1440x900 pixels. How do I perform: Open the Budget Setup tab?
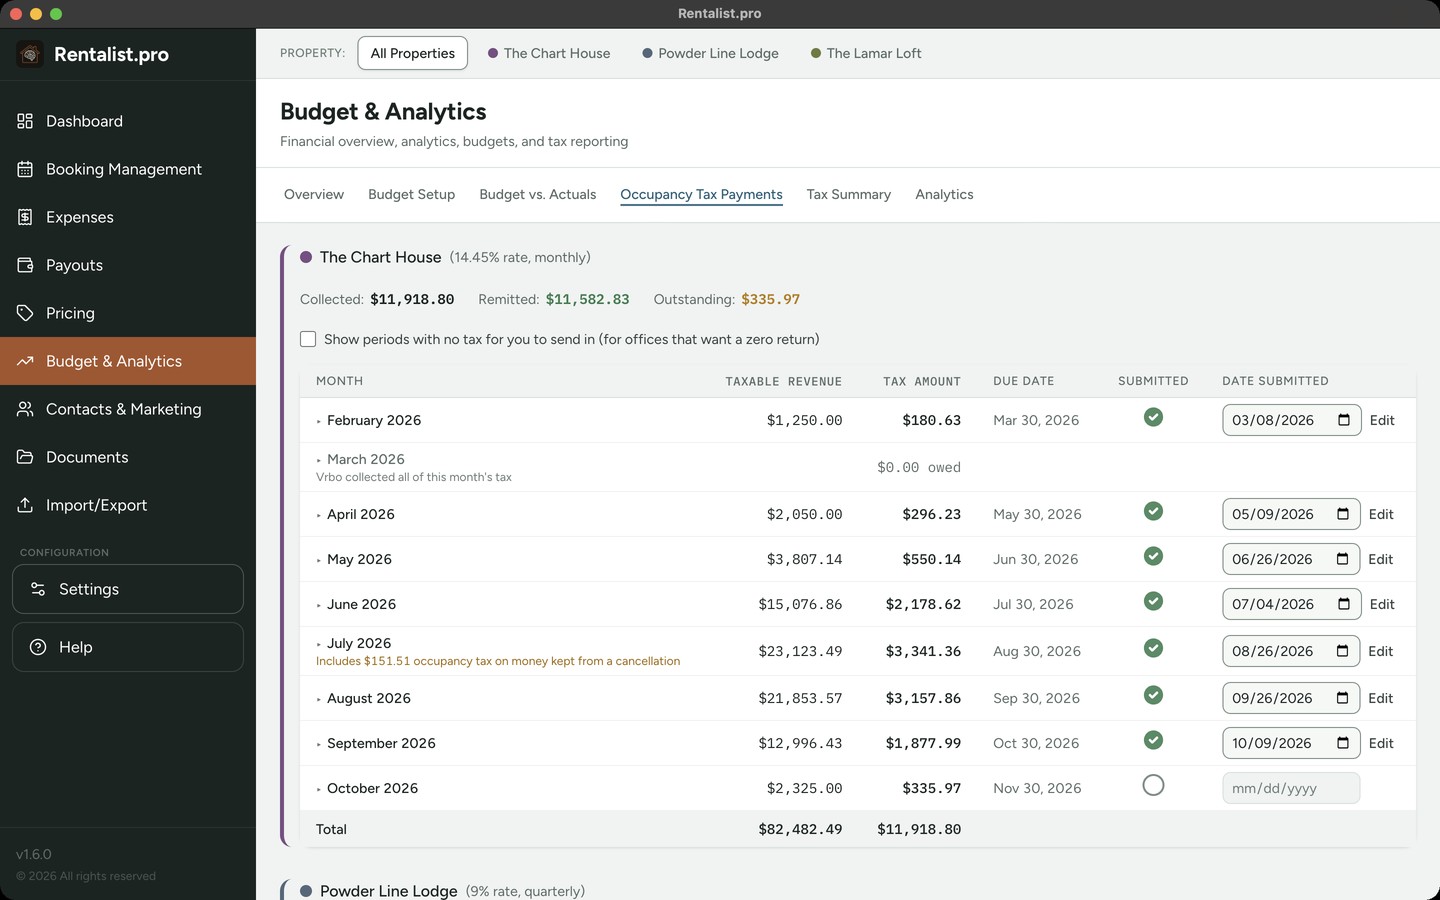[411, 194]
